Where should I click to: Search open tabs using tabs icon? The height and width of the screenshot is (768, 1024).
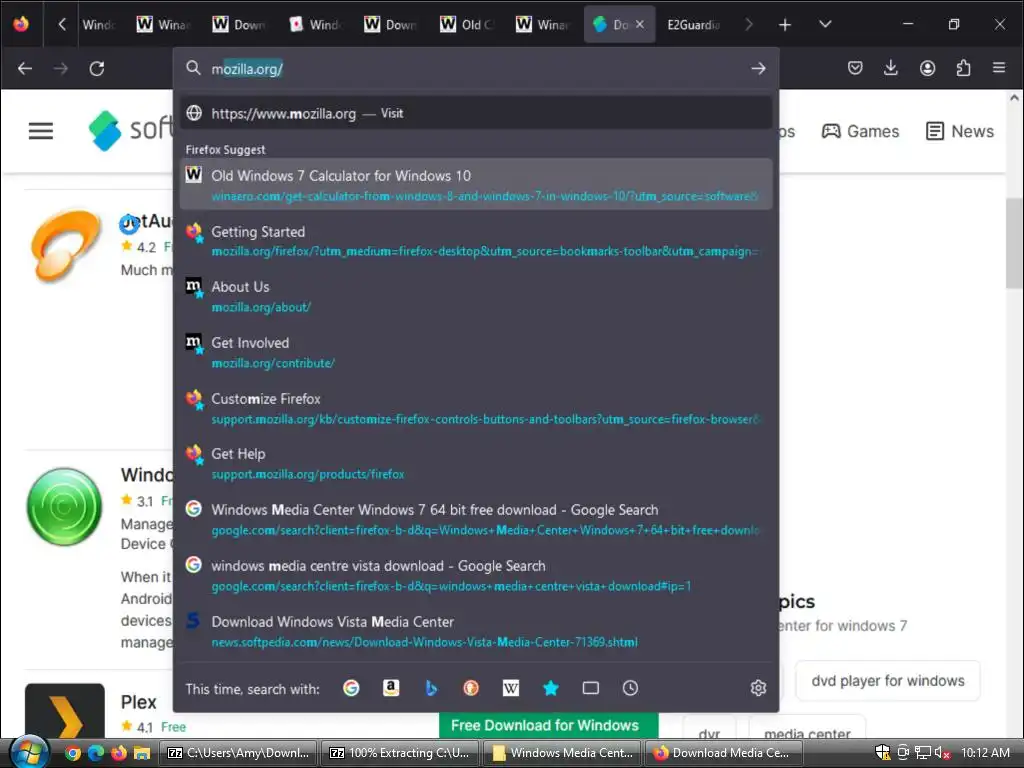pos(590,688)
